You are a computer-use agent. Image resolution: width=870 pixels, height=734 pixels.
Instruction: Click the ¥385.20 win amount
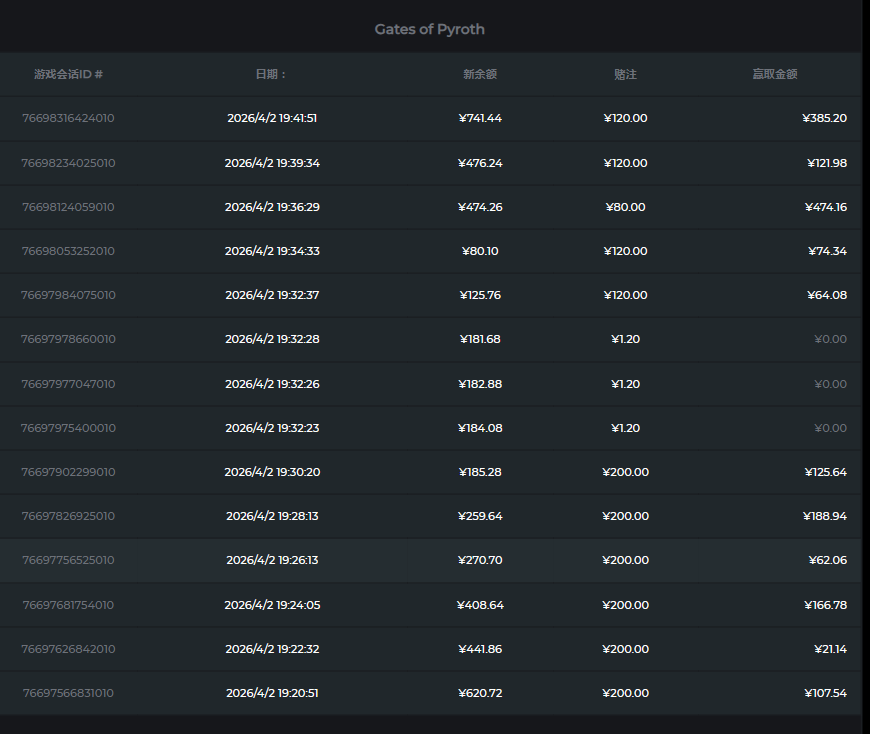coord(824,118)
